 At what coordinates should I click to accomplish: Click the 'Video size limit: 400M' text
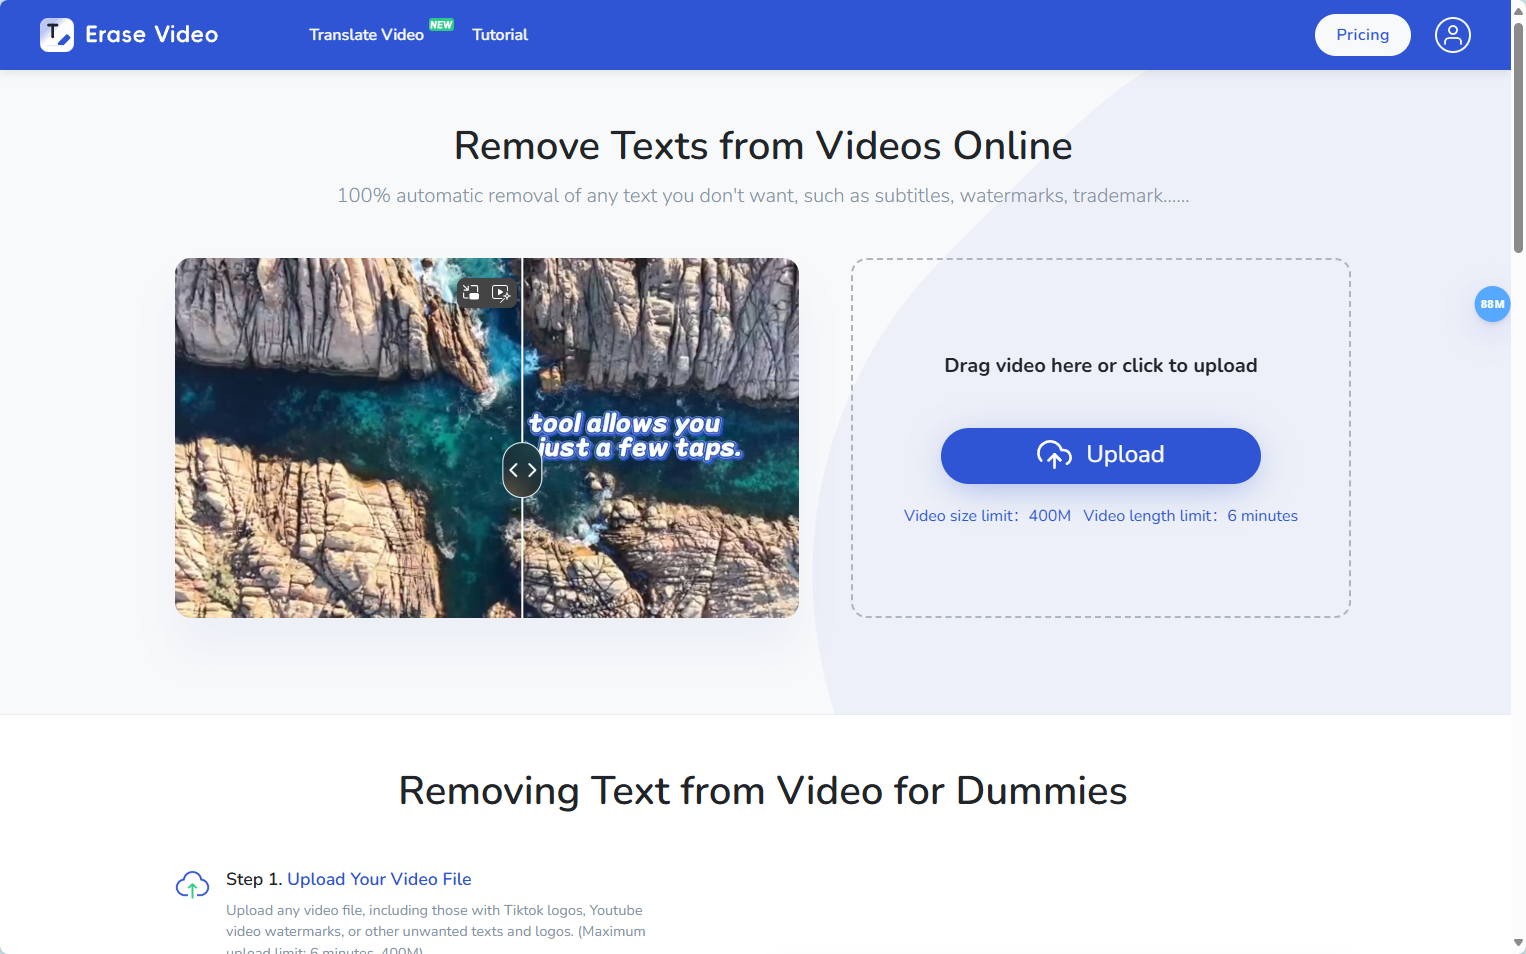pyautogui.click(x=987, y=516)
